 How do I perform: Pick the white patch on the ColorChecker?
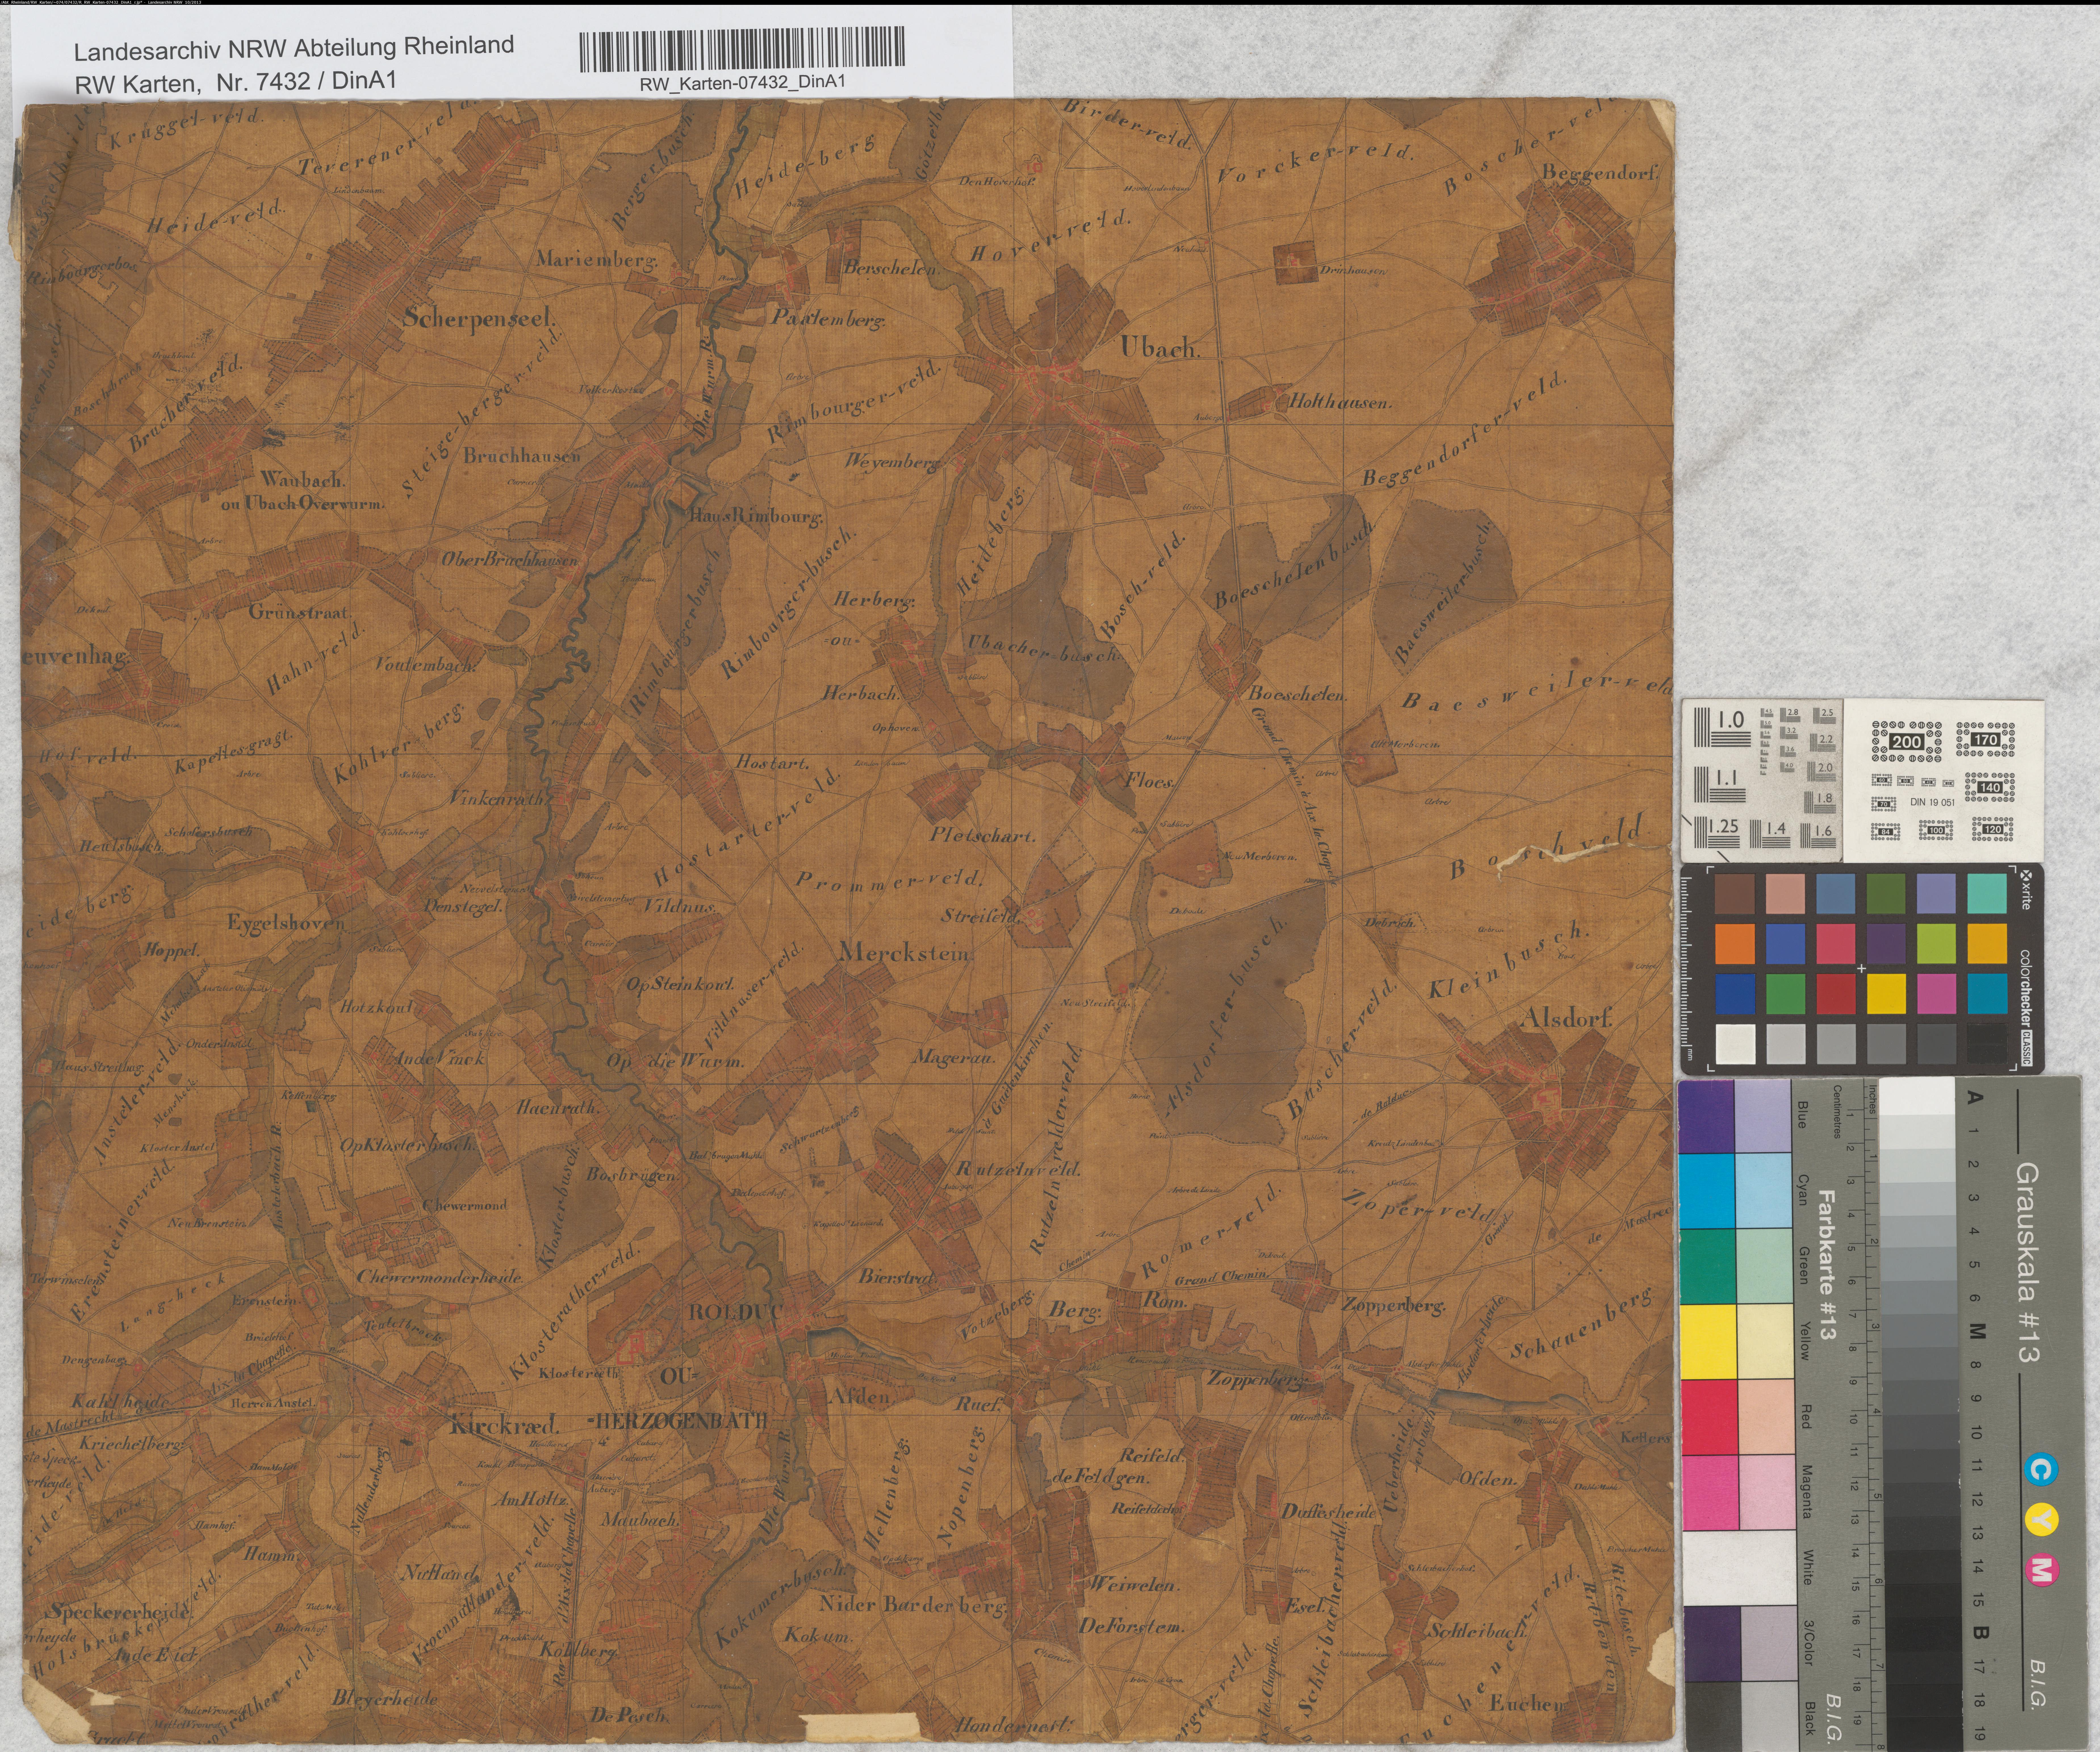[1735, 1044]
